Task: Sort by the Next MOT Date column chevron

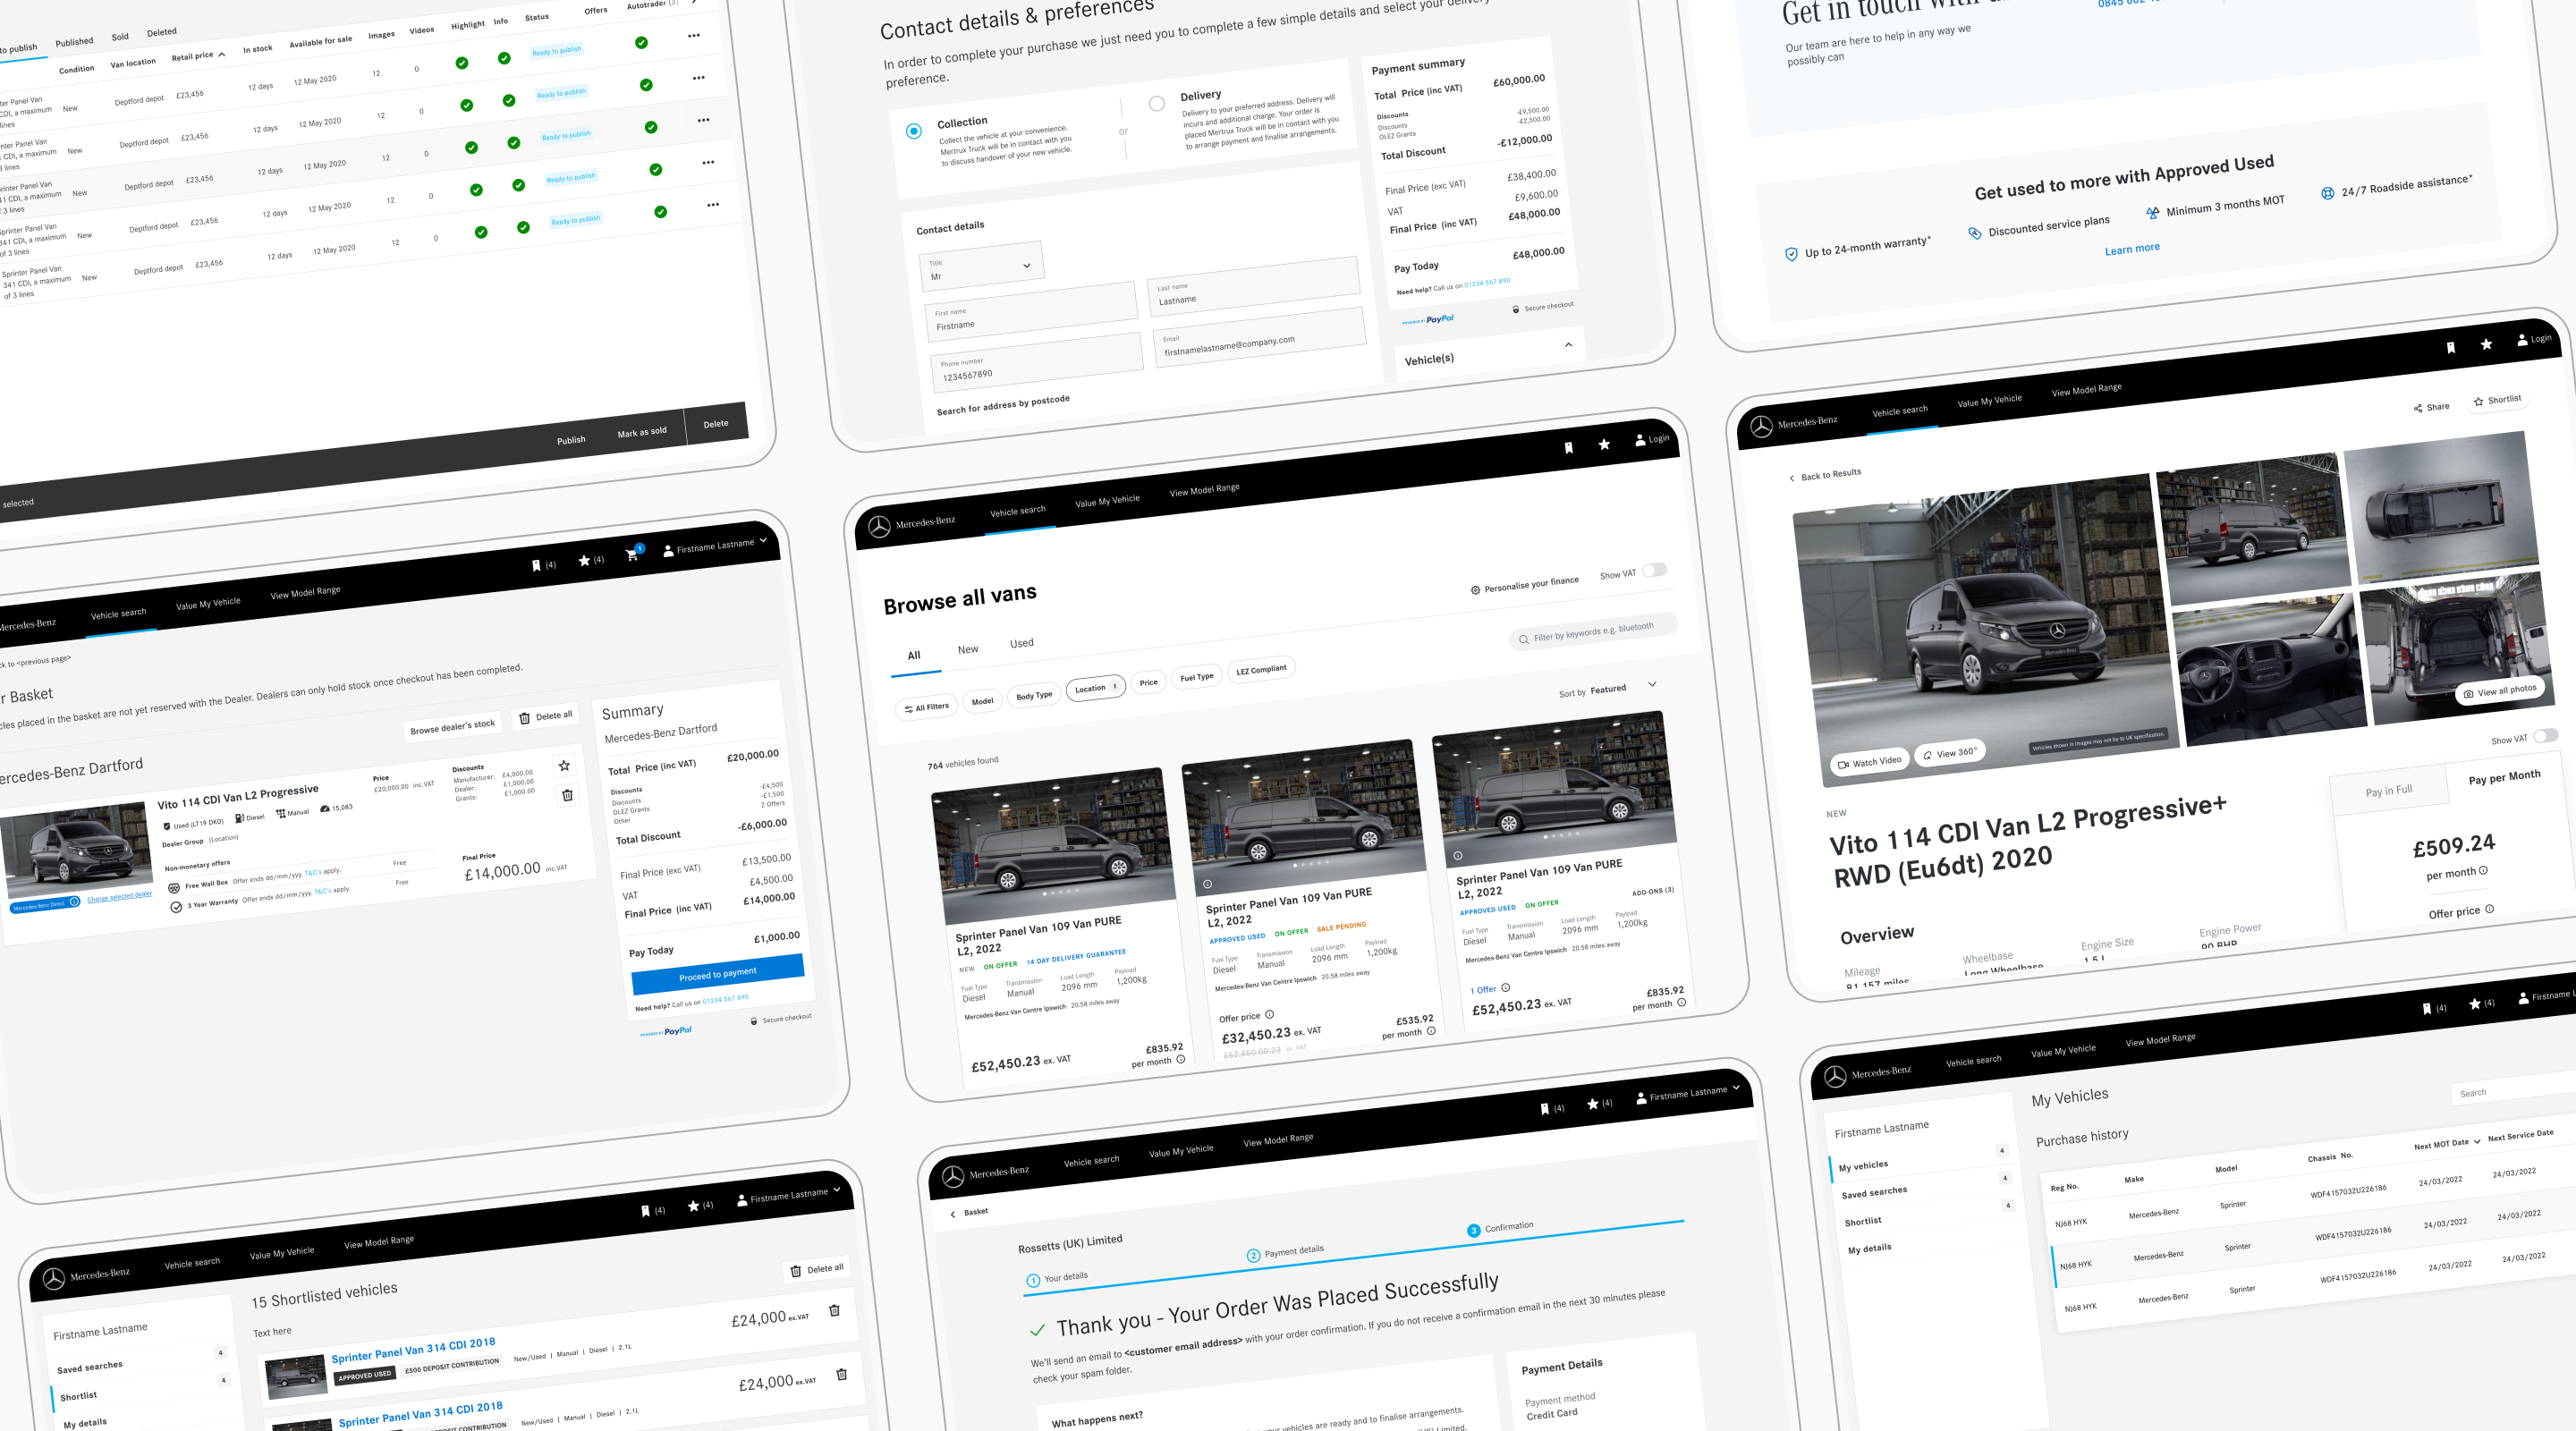Action: pyautogui.click(x=2477, y=1141)
